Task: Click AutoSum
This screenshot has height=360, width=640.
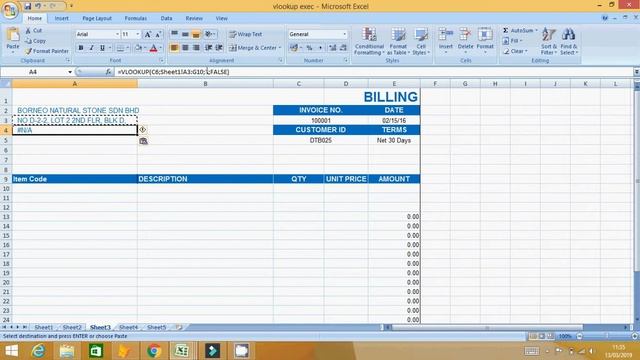Action: coord(518,31)
